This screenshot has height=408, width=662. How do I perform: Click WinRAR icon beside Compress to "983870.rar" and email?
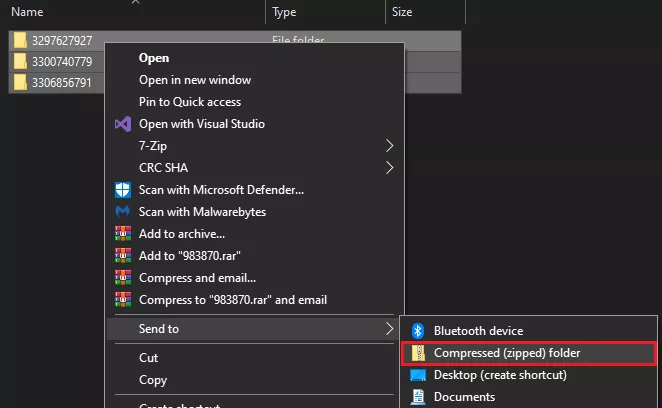coord(123,299)
